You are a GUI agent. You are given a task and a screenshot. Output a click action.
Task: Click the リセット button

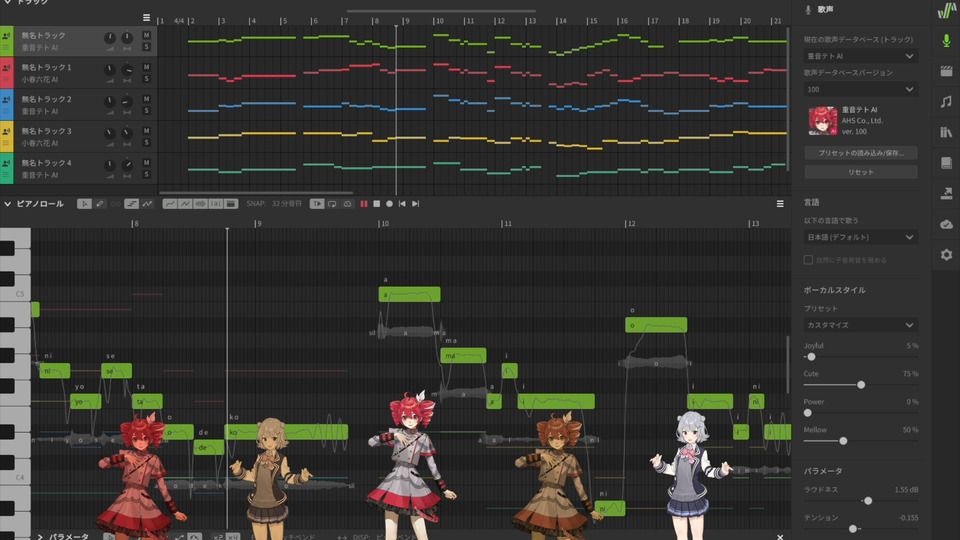coord(860,172)
